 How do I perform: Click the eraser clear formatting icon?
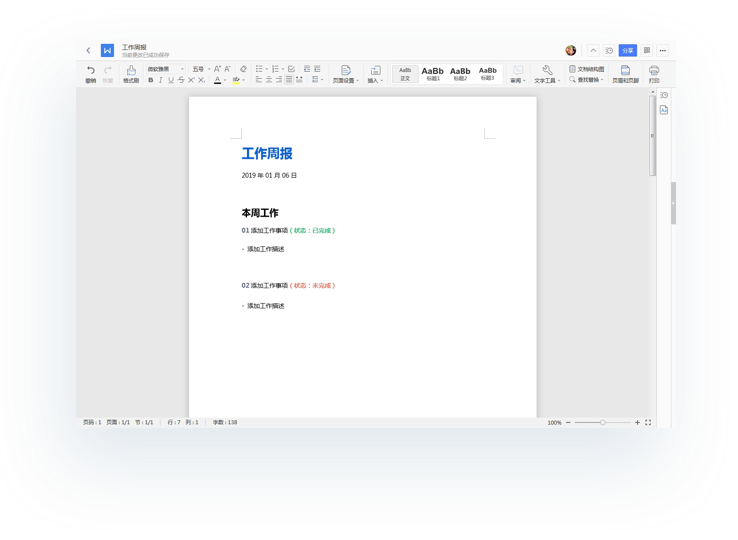click(243, 69)
